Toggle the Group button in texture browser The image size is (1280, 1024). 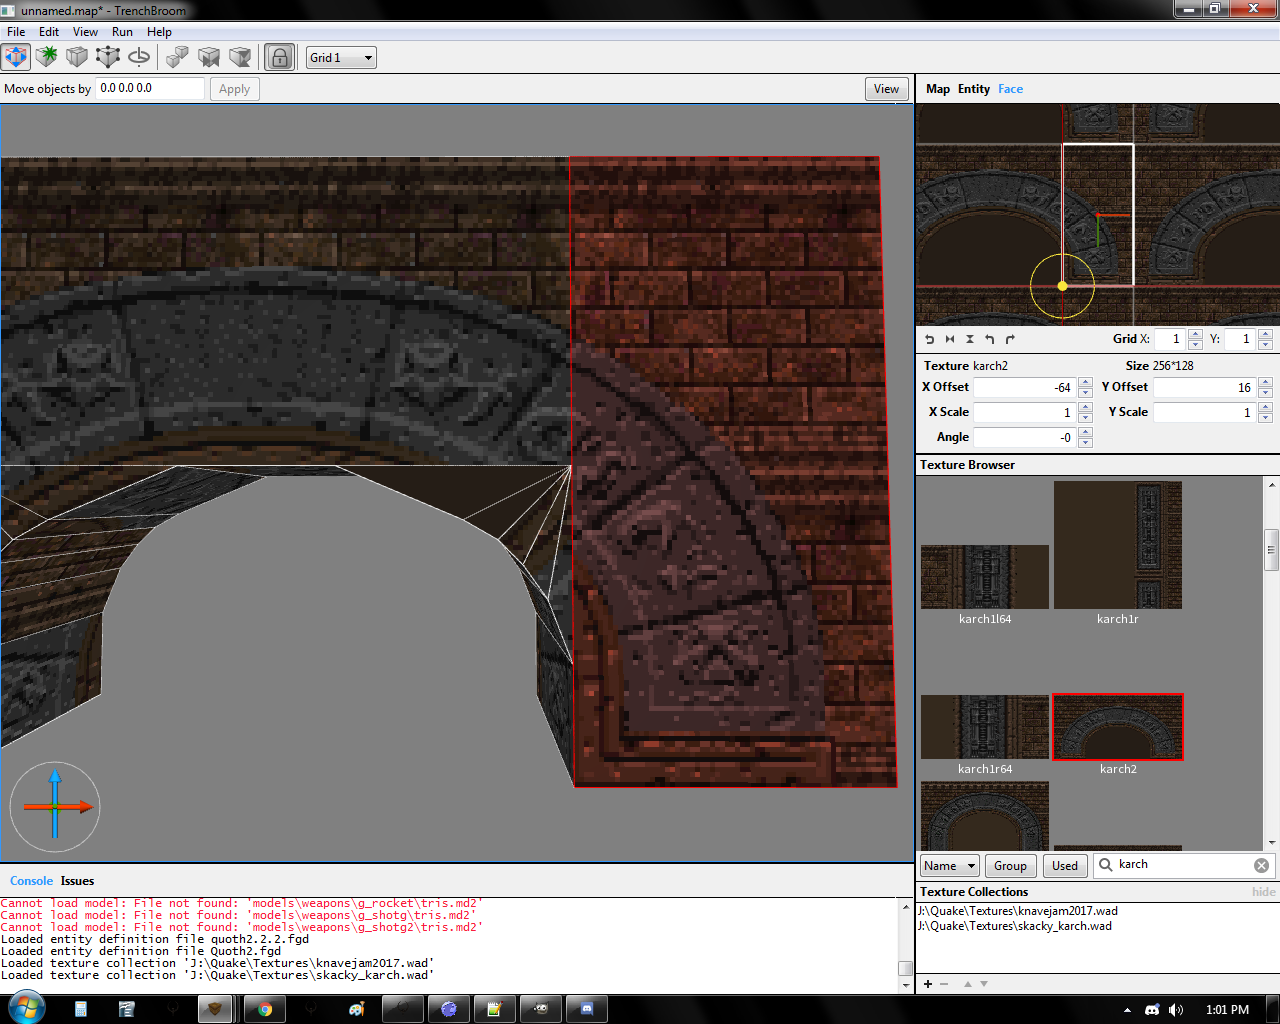tap(1010, 866)
